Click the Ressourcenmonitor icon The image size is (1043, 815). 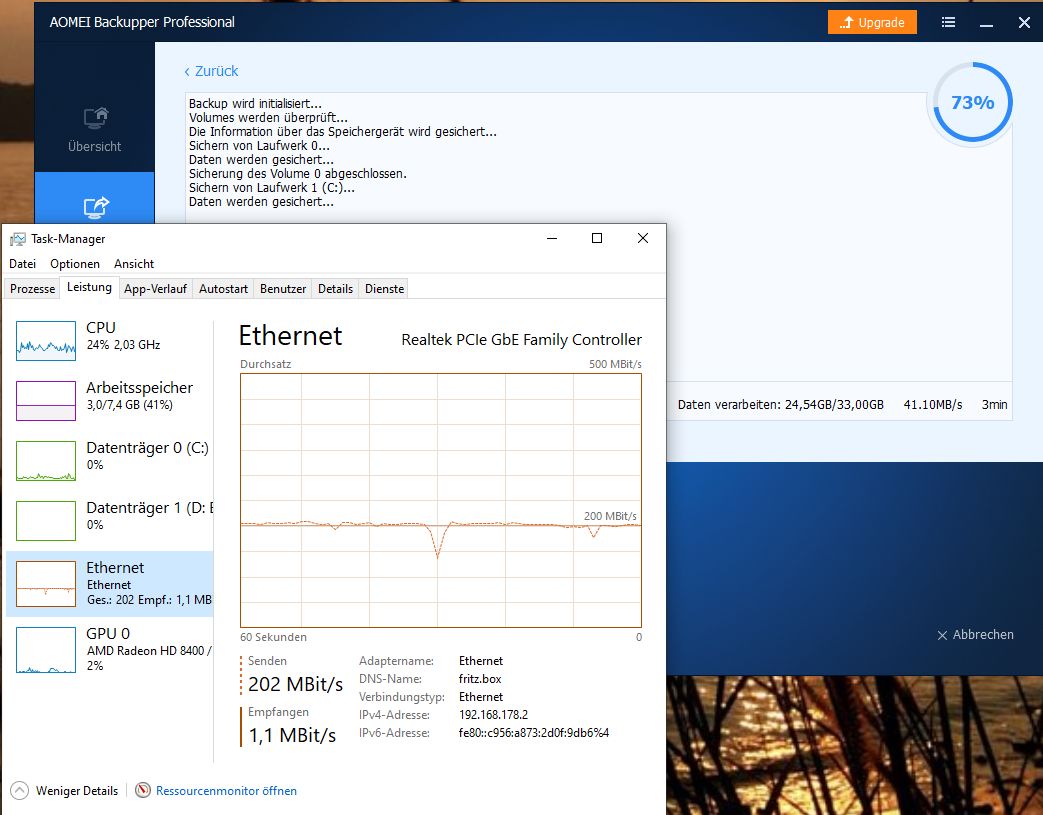142,790
